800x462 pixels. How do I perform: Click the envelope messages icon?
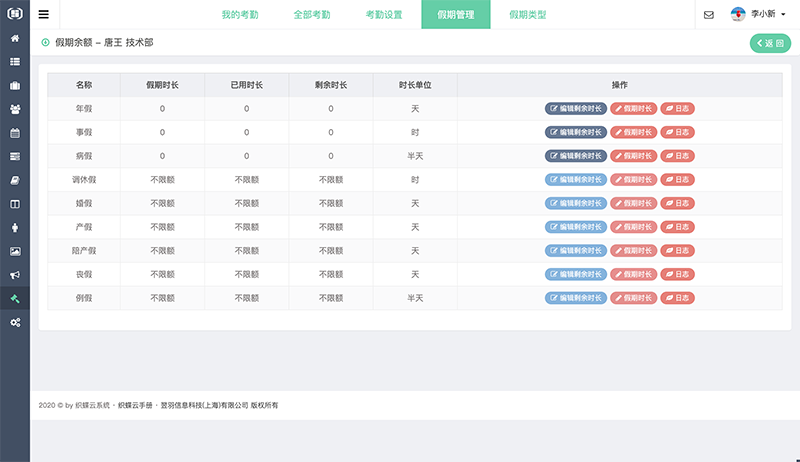click(709, 15)
